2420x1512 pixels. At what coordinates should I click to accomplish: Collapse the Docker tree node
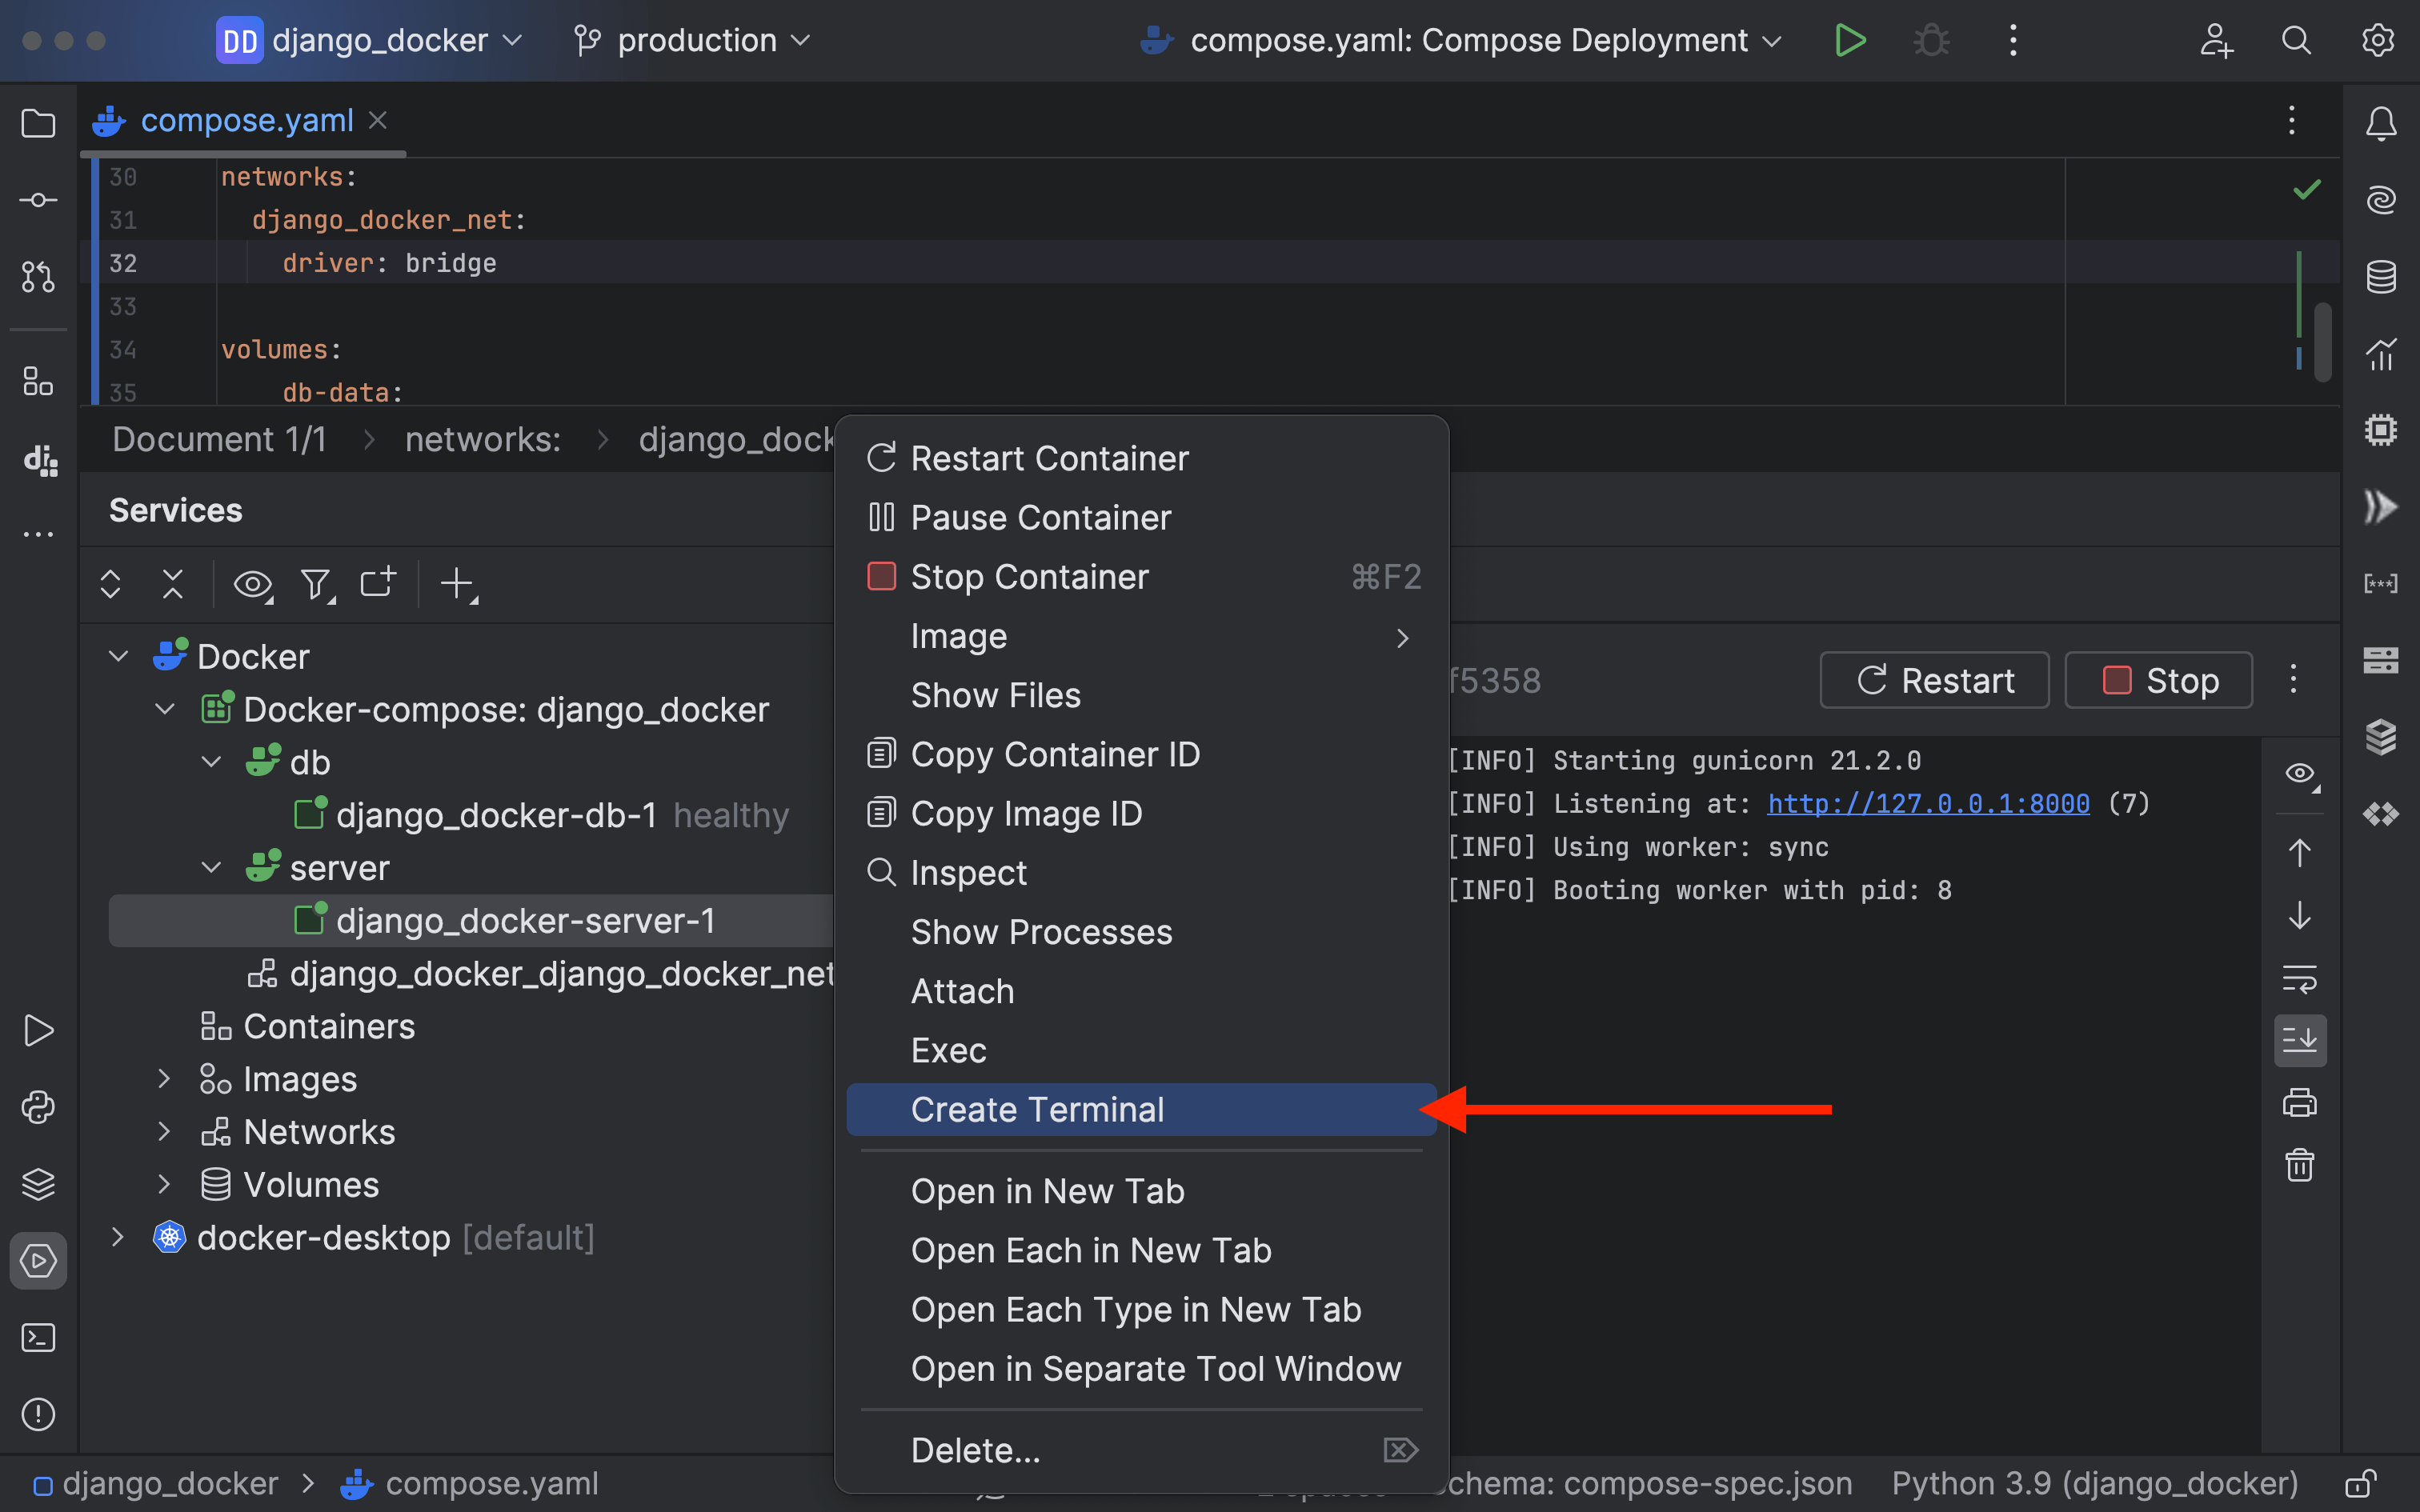pyautogui.click(x=118, y=656)
